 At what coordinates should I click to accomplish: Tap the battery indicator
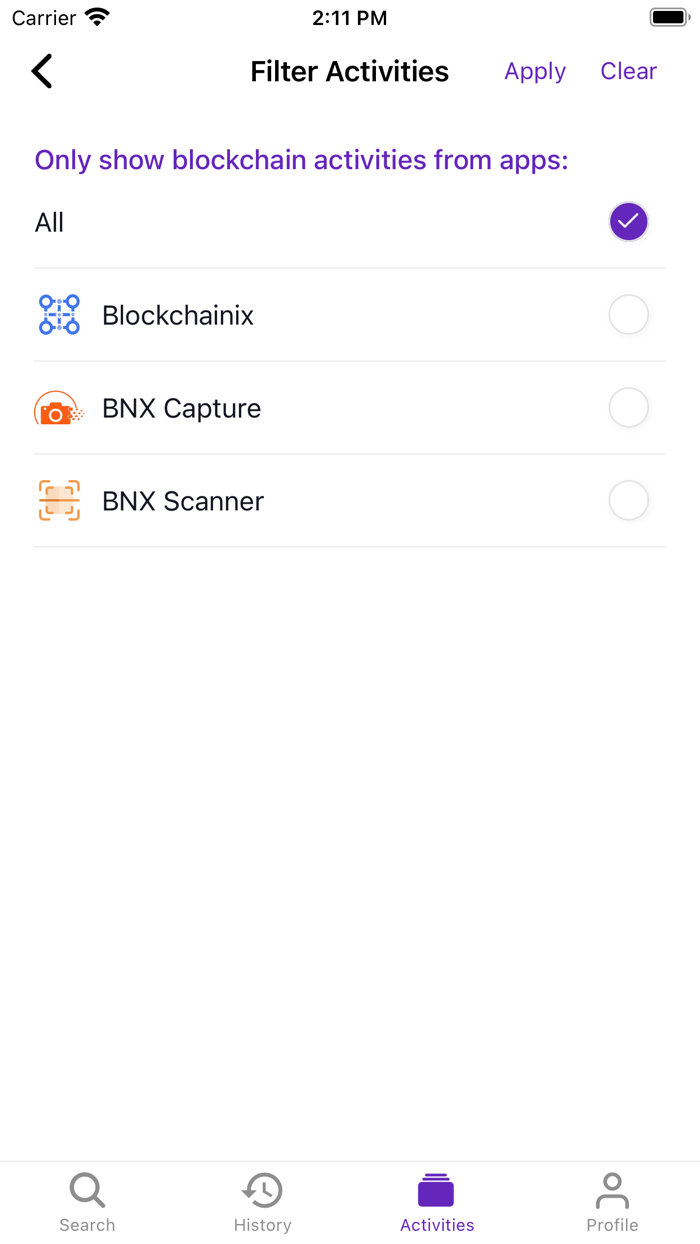point(668,15)
